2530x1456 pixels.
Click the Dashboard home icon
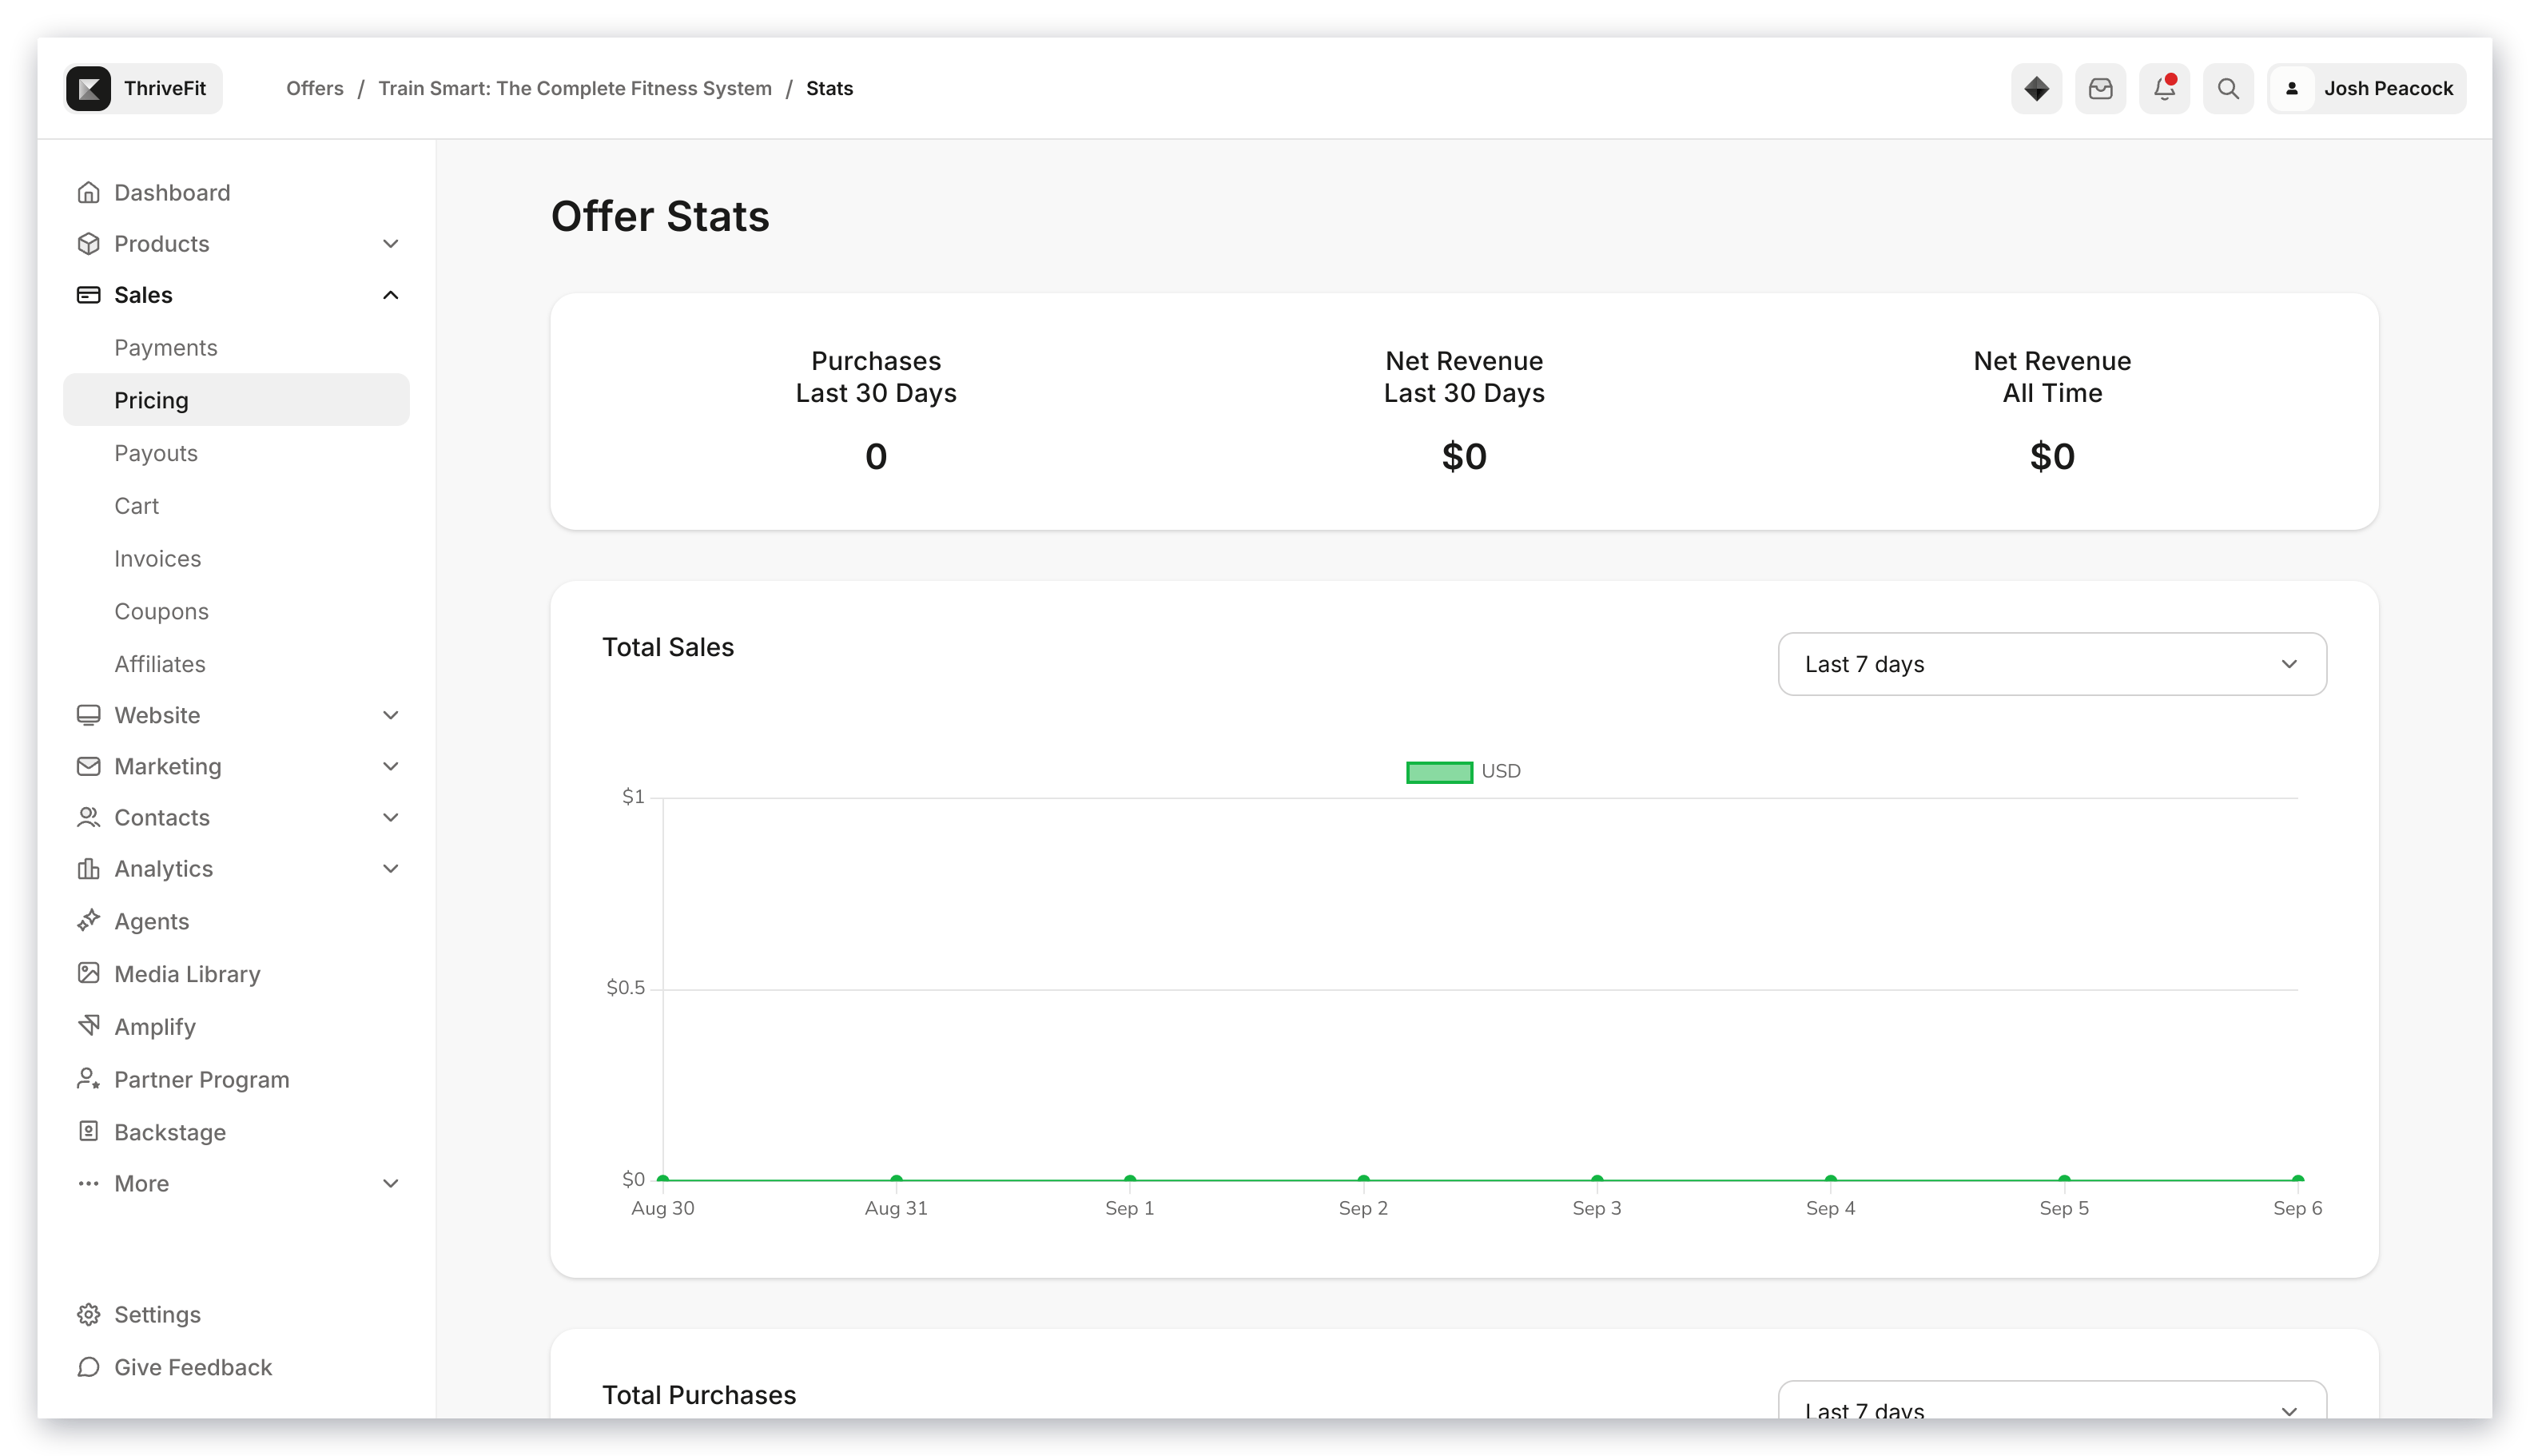(88, 192)
